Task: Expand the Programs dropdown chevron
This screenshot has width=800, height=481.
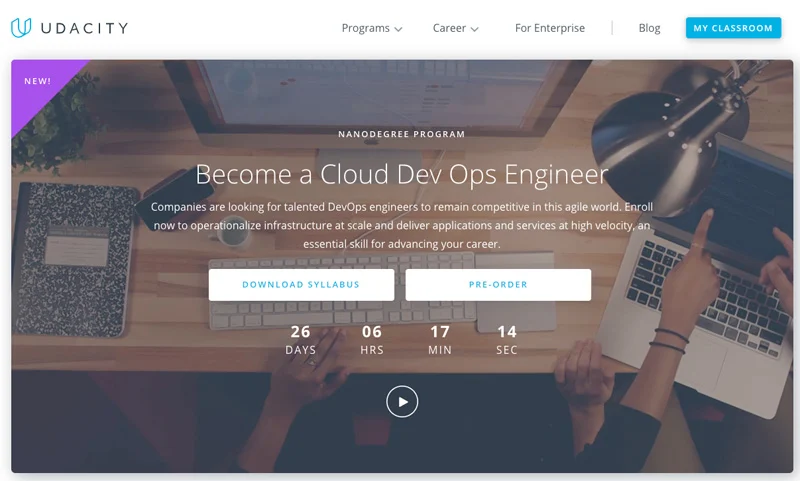Action: [x=398, y=29]
